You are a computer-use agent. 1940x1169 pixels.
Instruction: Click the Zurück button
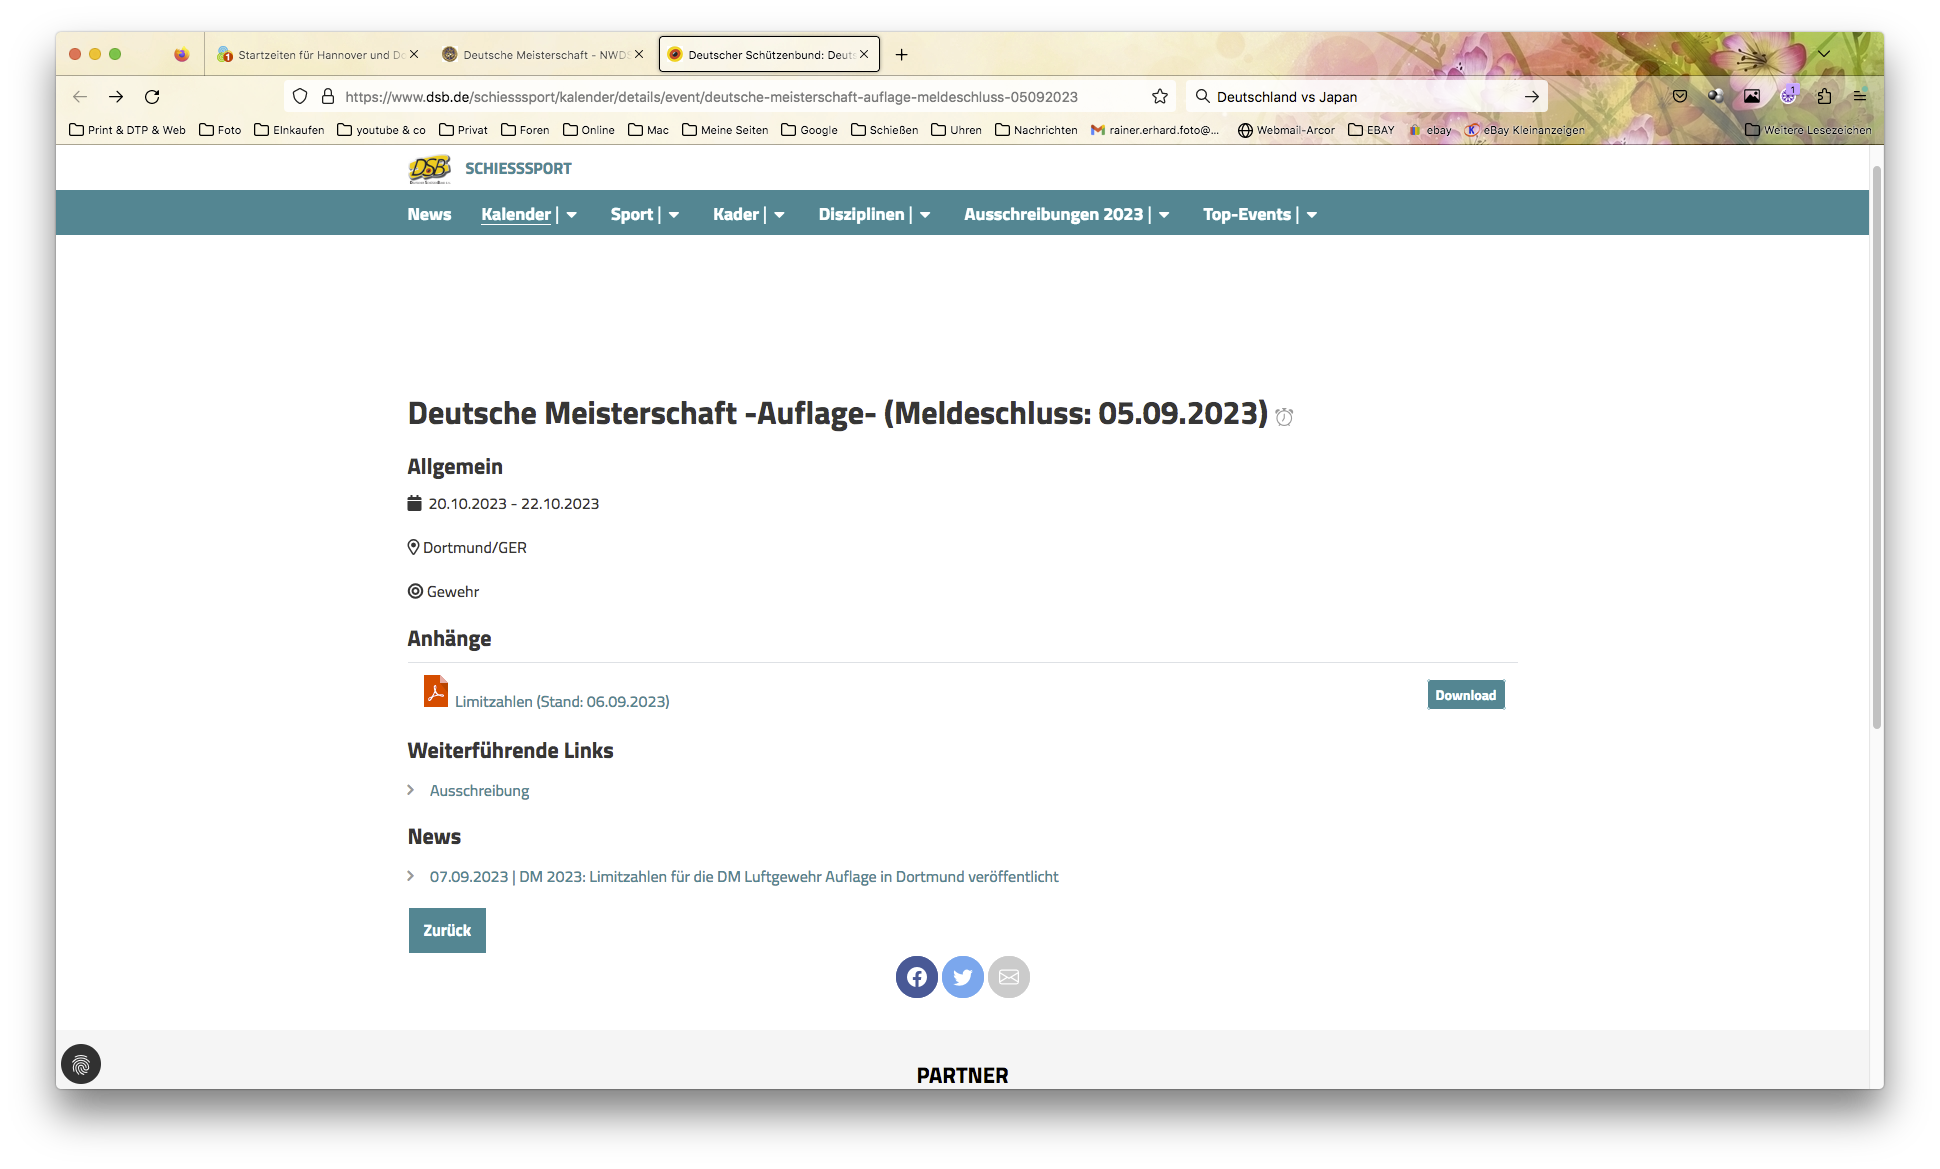447,930
